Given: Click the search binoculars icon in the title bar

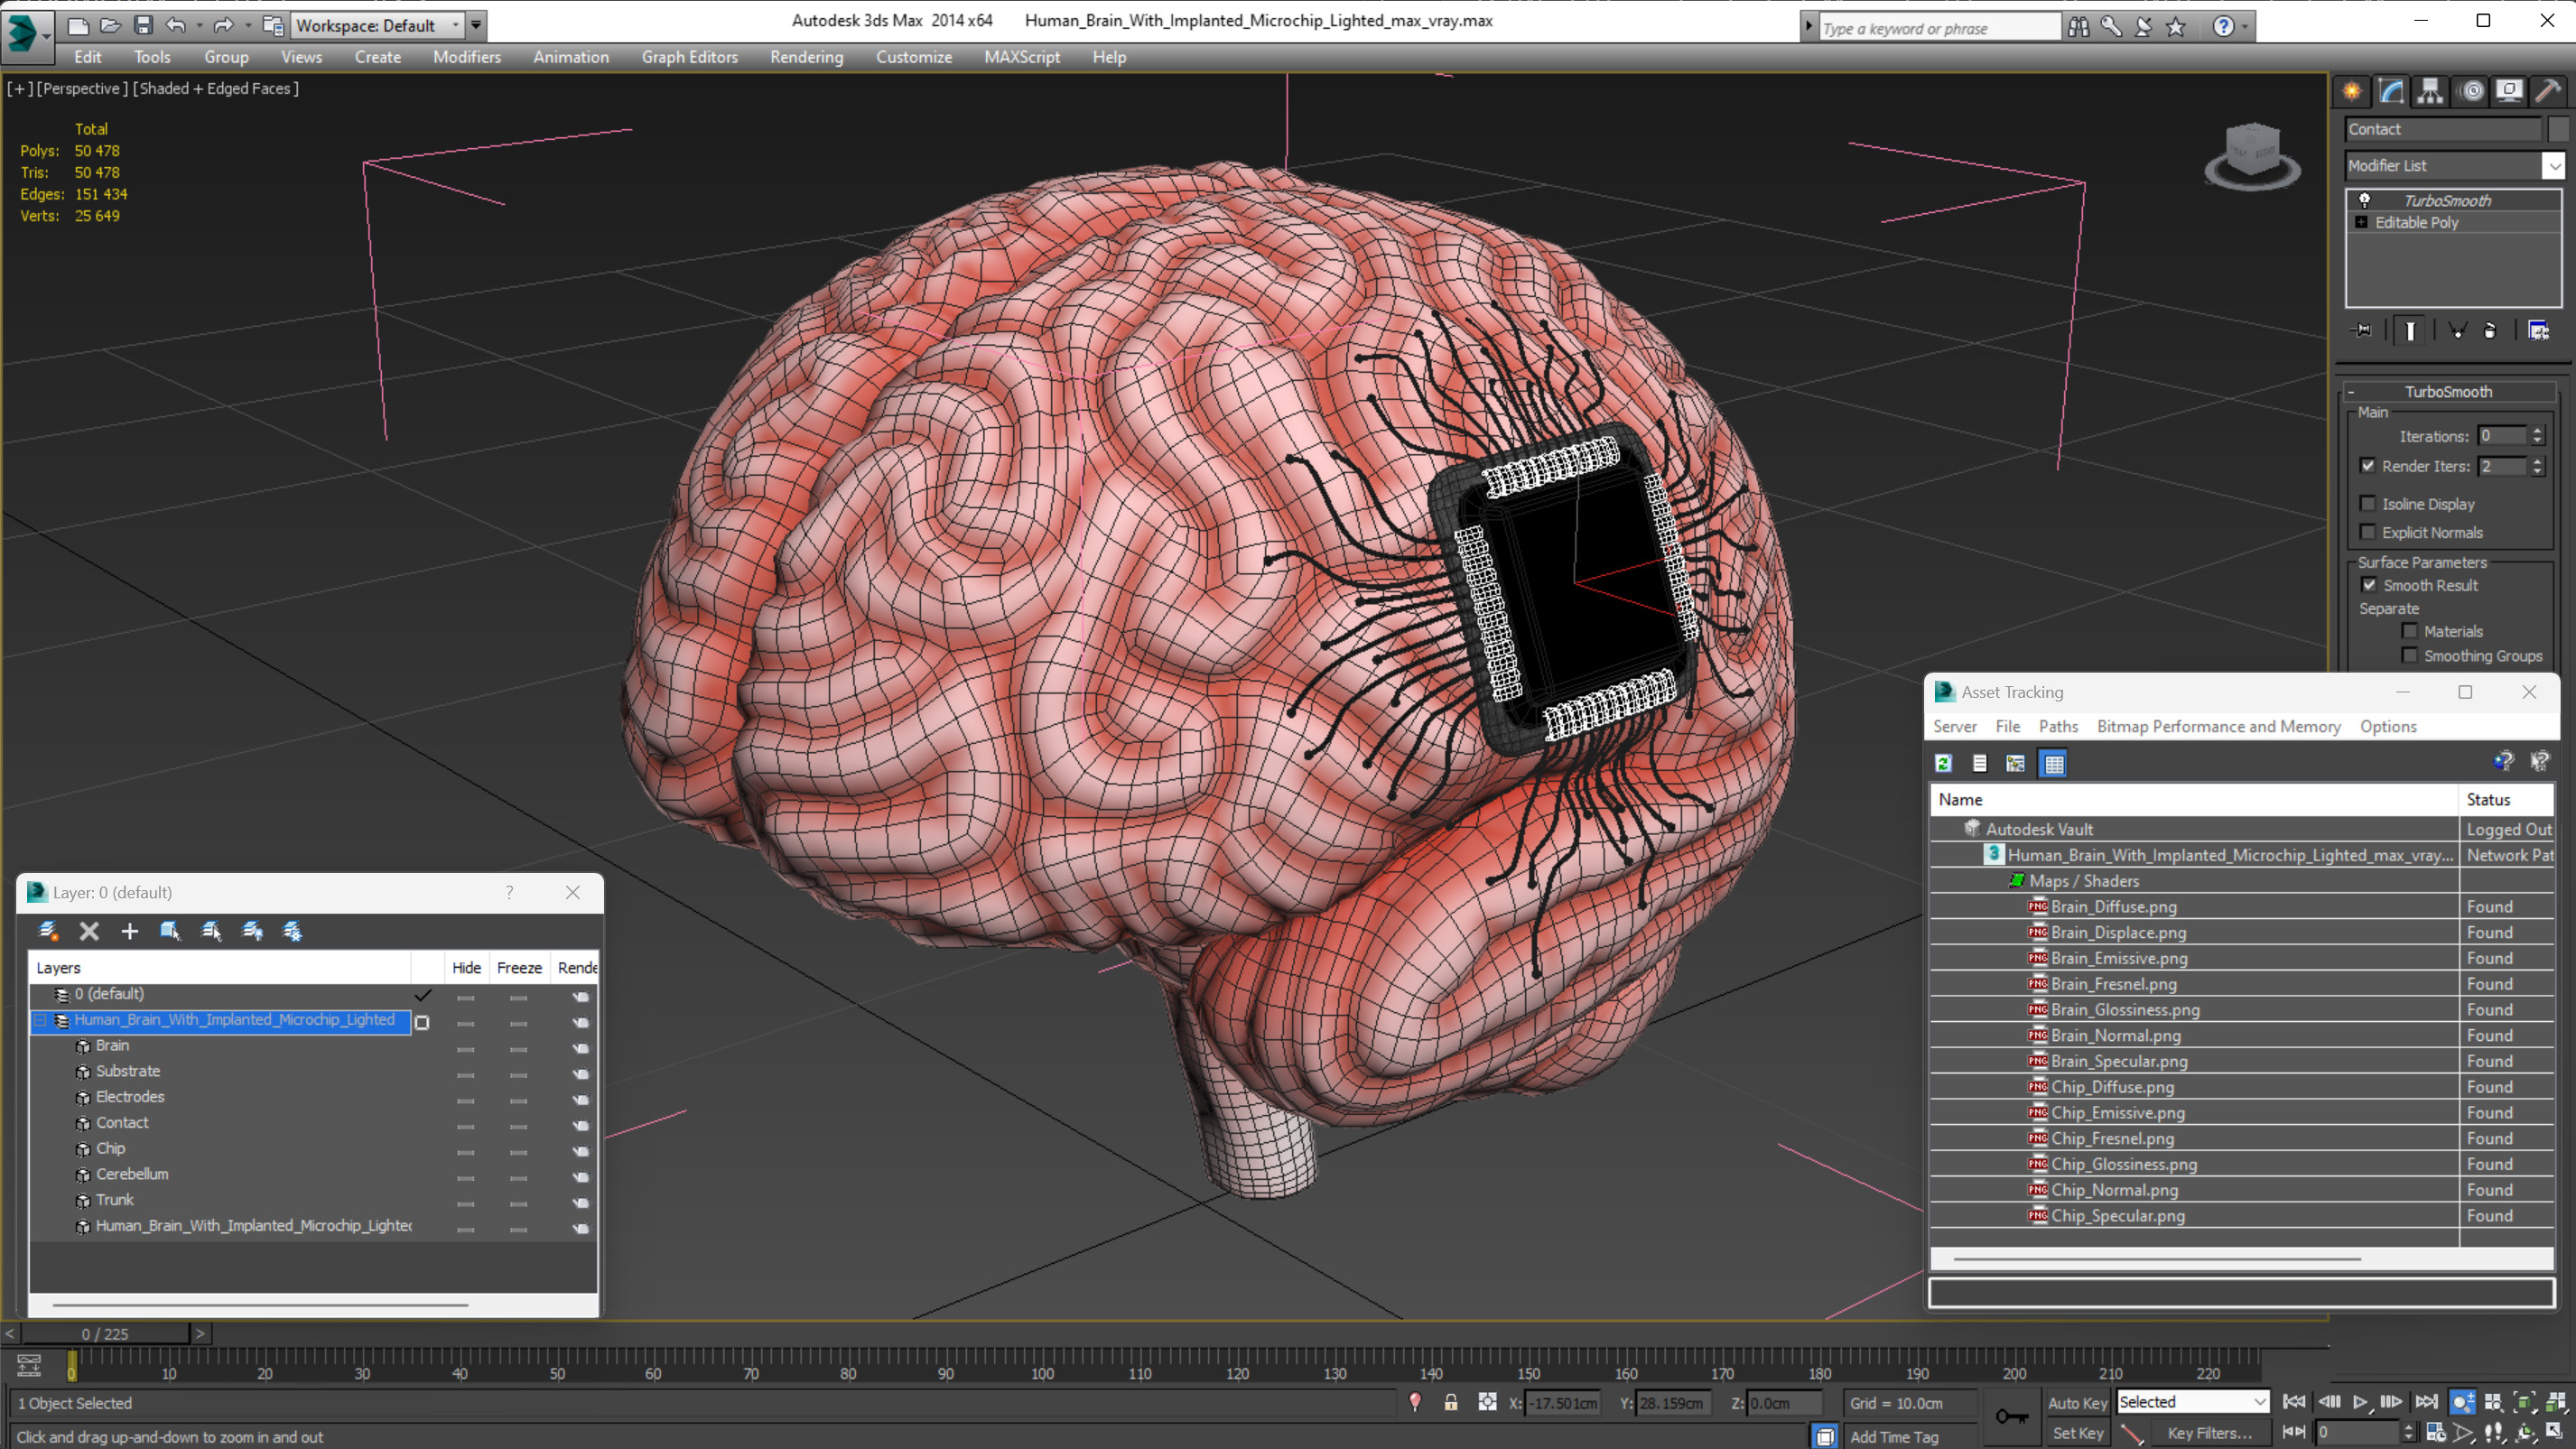Looking at the screenshot, I should pyautogui.click(x=2078, y=27).
